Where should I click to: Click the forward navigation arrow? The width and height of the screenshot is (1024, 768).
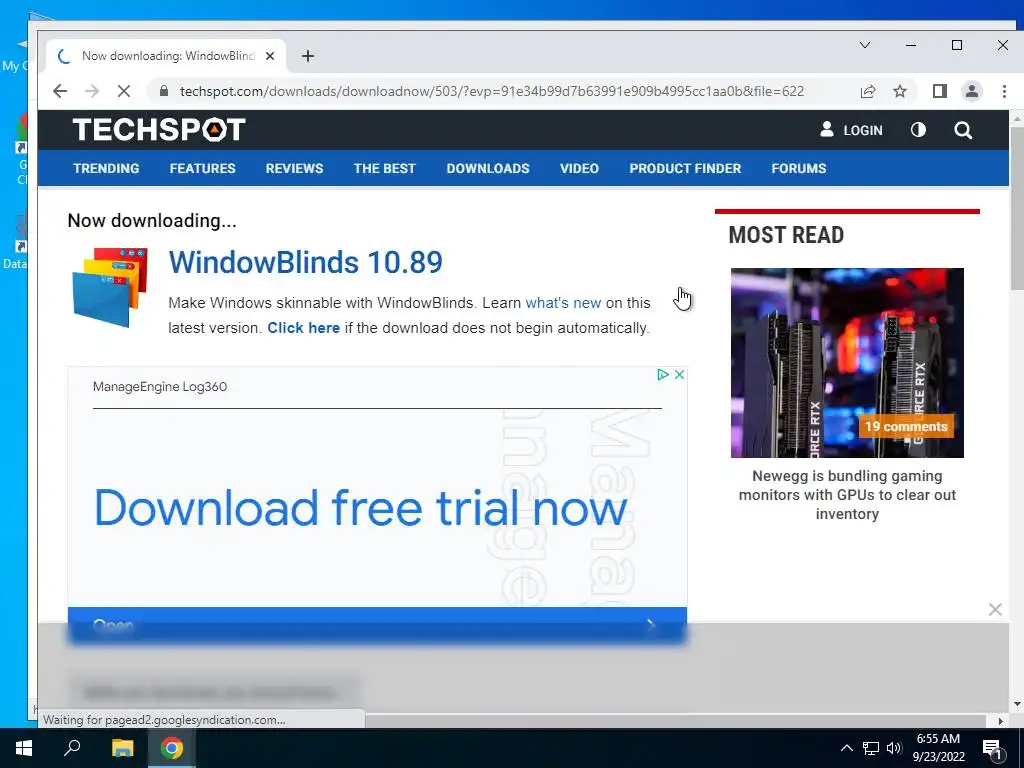click(92, 91)
